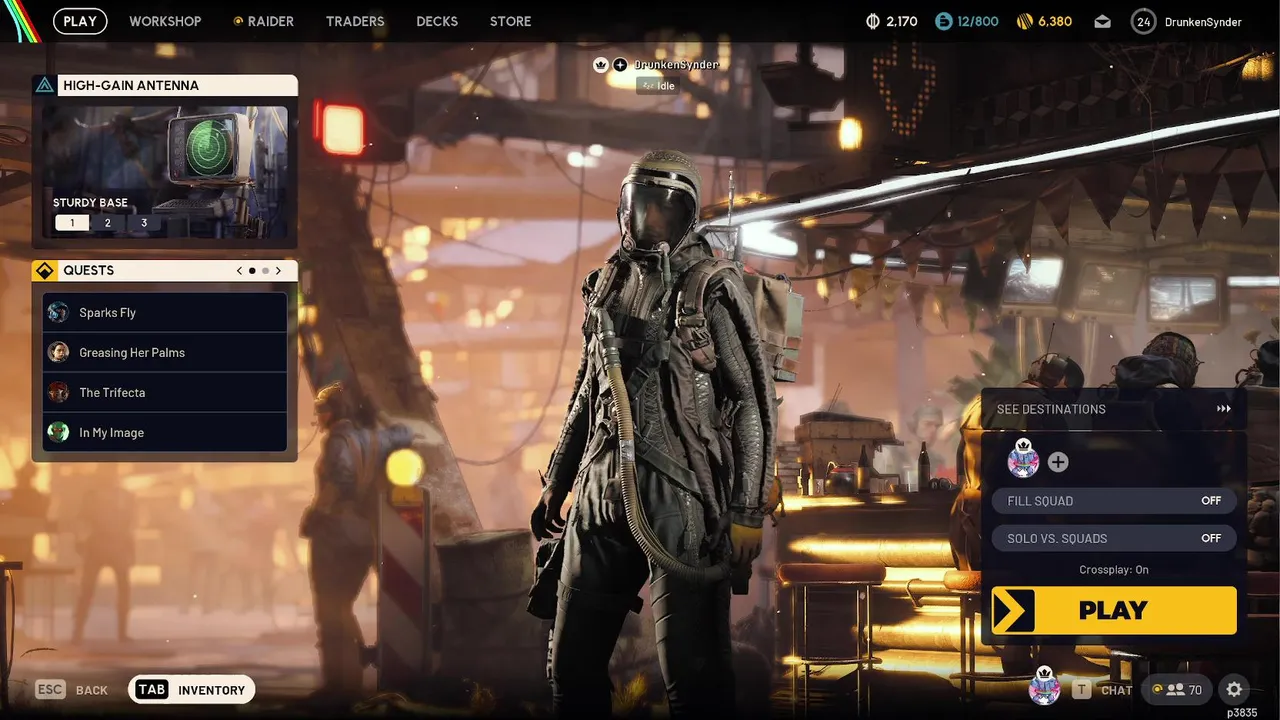This screenshot has width=1280, height=720.
Task: Go back using the BACK label
Action: point(92,690)
